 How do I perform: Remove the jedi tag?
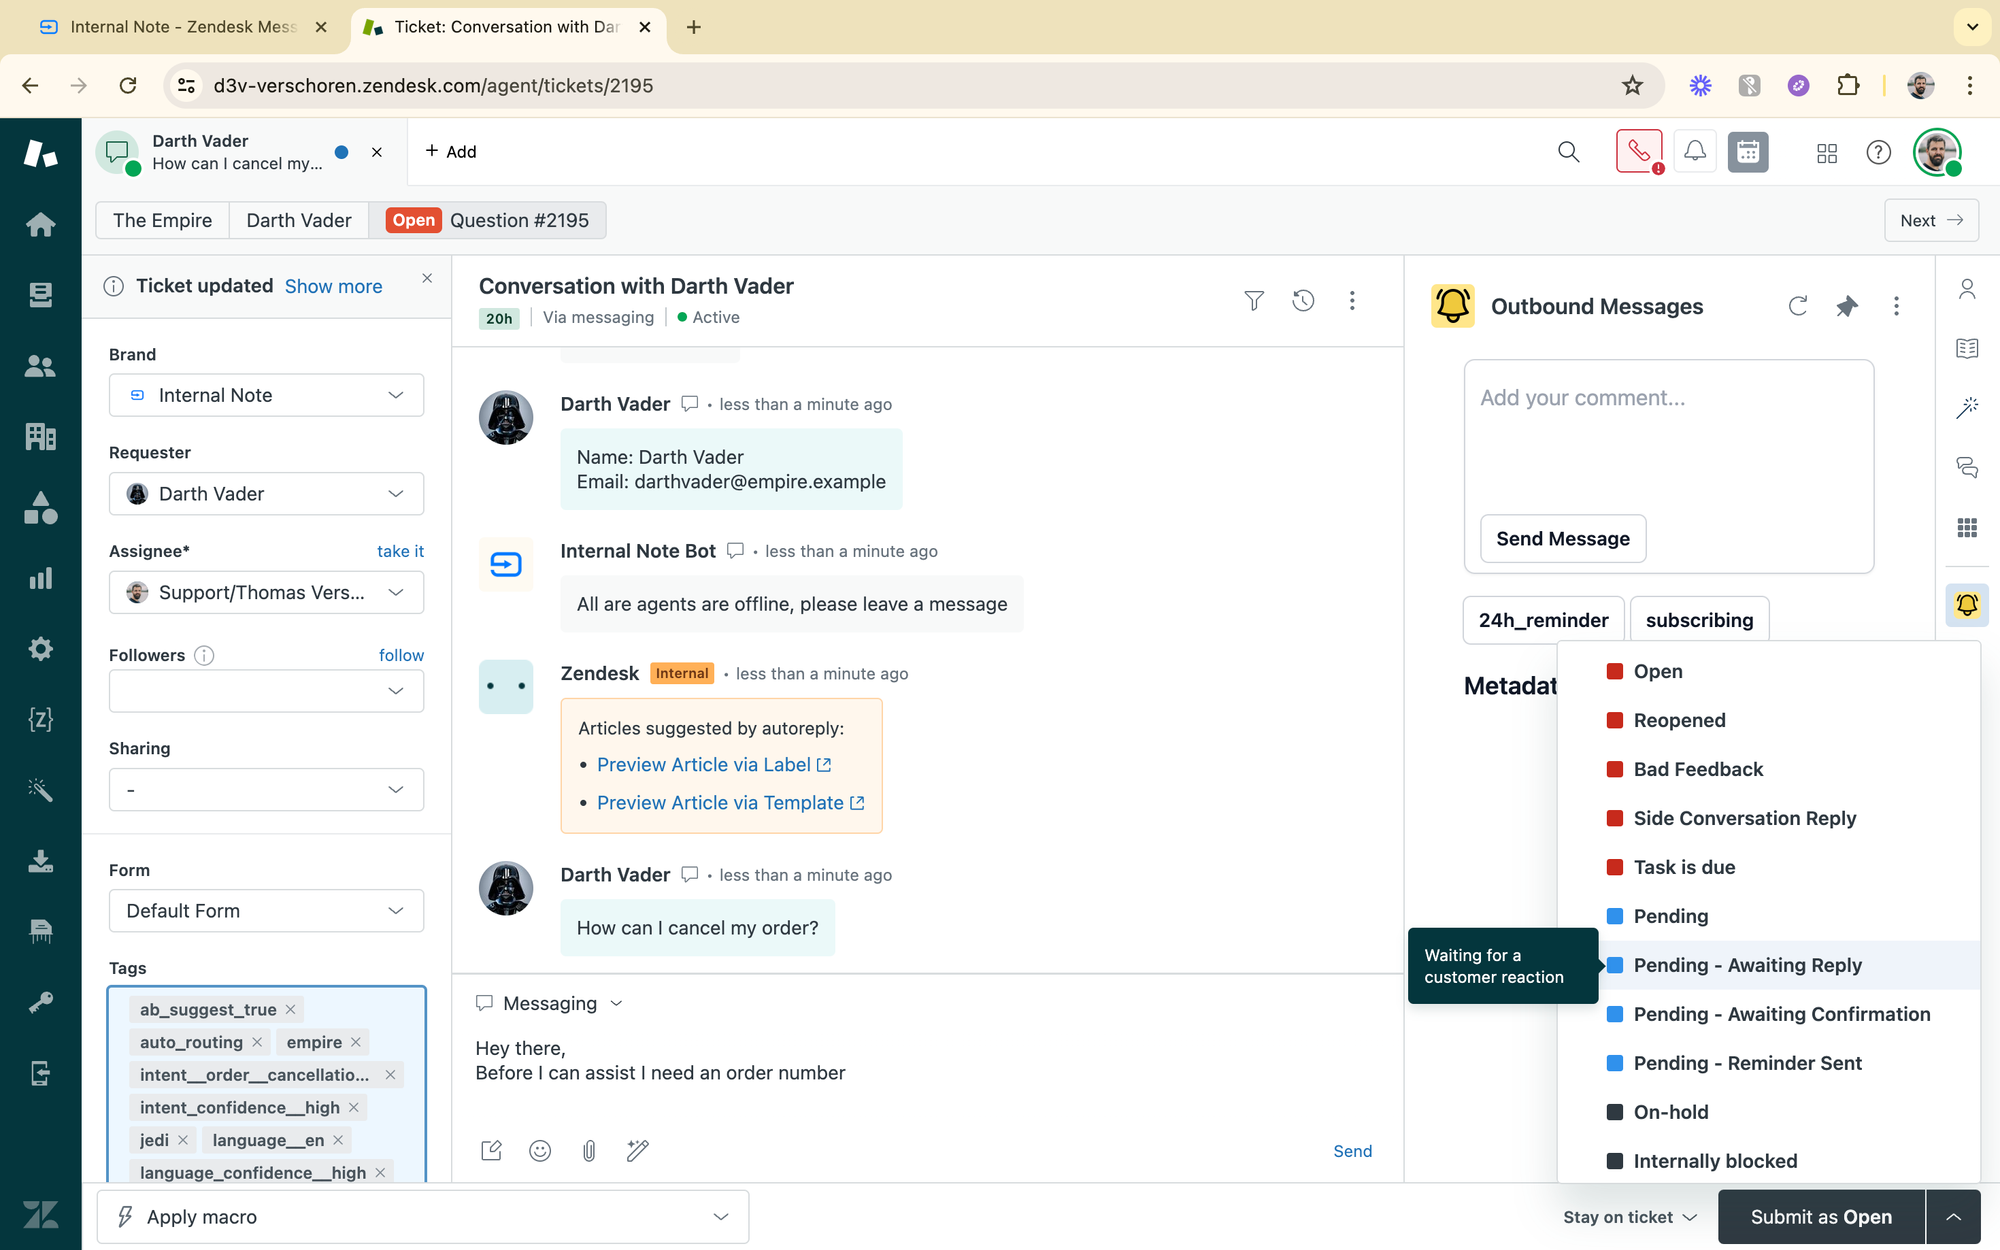183,1140
